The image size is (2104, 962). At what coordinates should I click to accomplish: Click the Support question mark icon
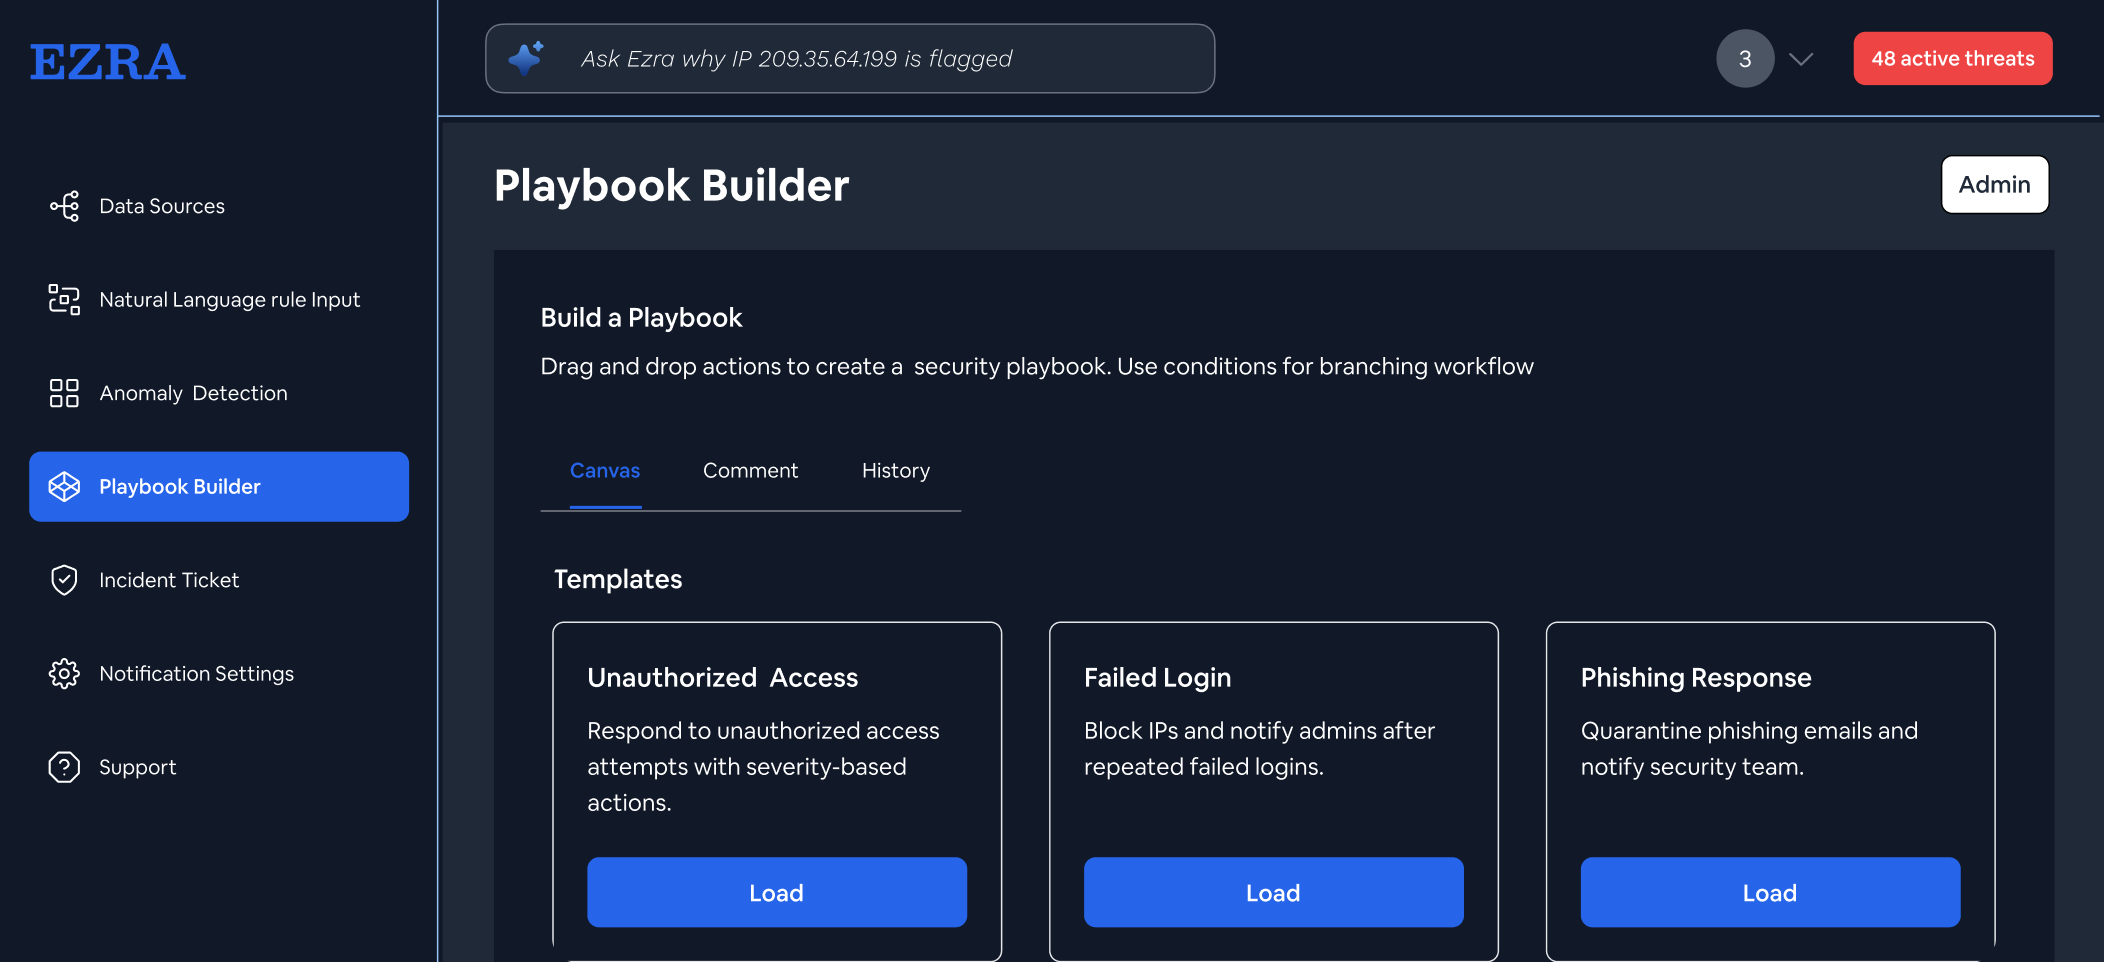pos(64,767)
